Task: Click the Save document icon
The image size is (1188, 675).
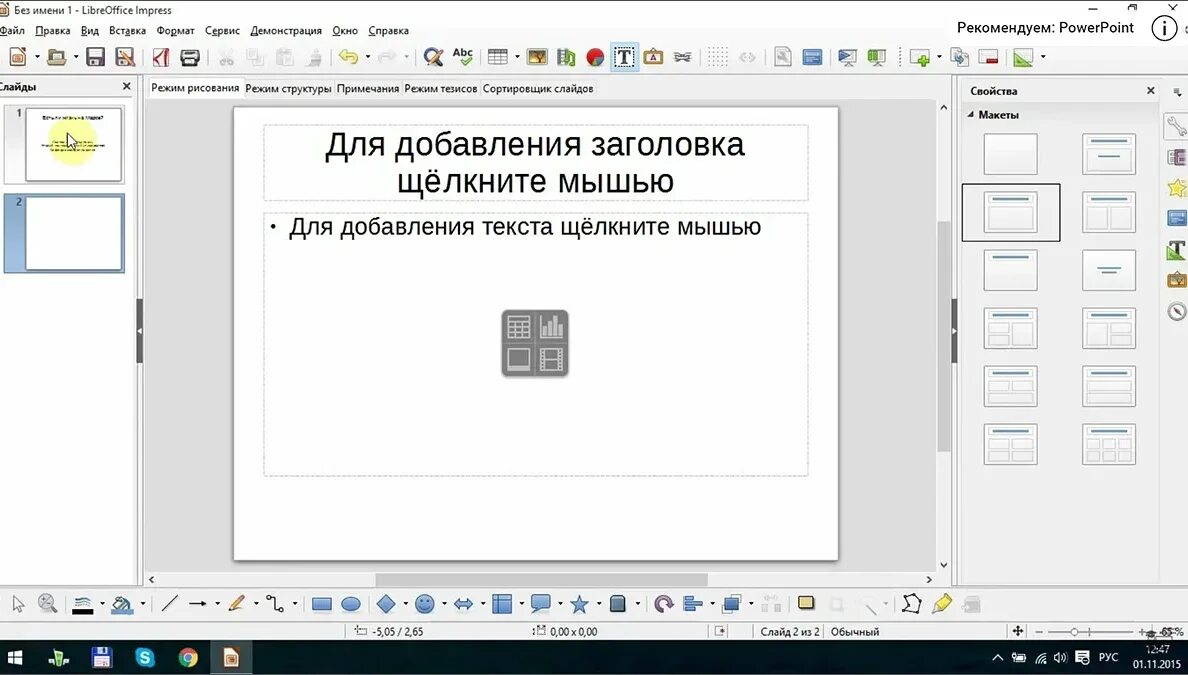Action: 95,57
